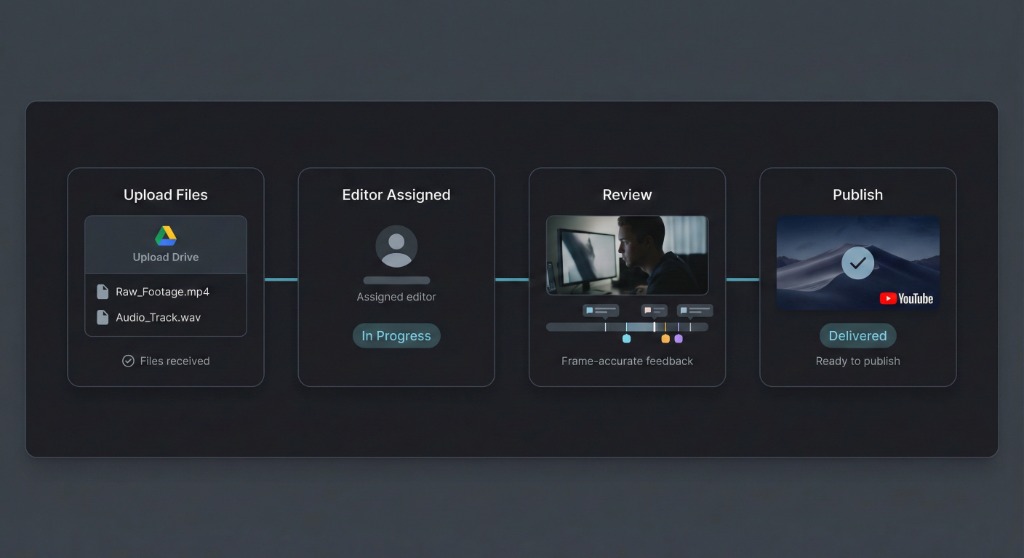This screenshot has width=1024, height=558.
Task: Click the assigned editor avatar icon
Action: pyautogui.click(x=396, y=246)
